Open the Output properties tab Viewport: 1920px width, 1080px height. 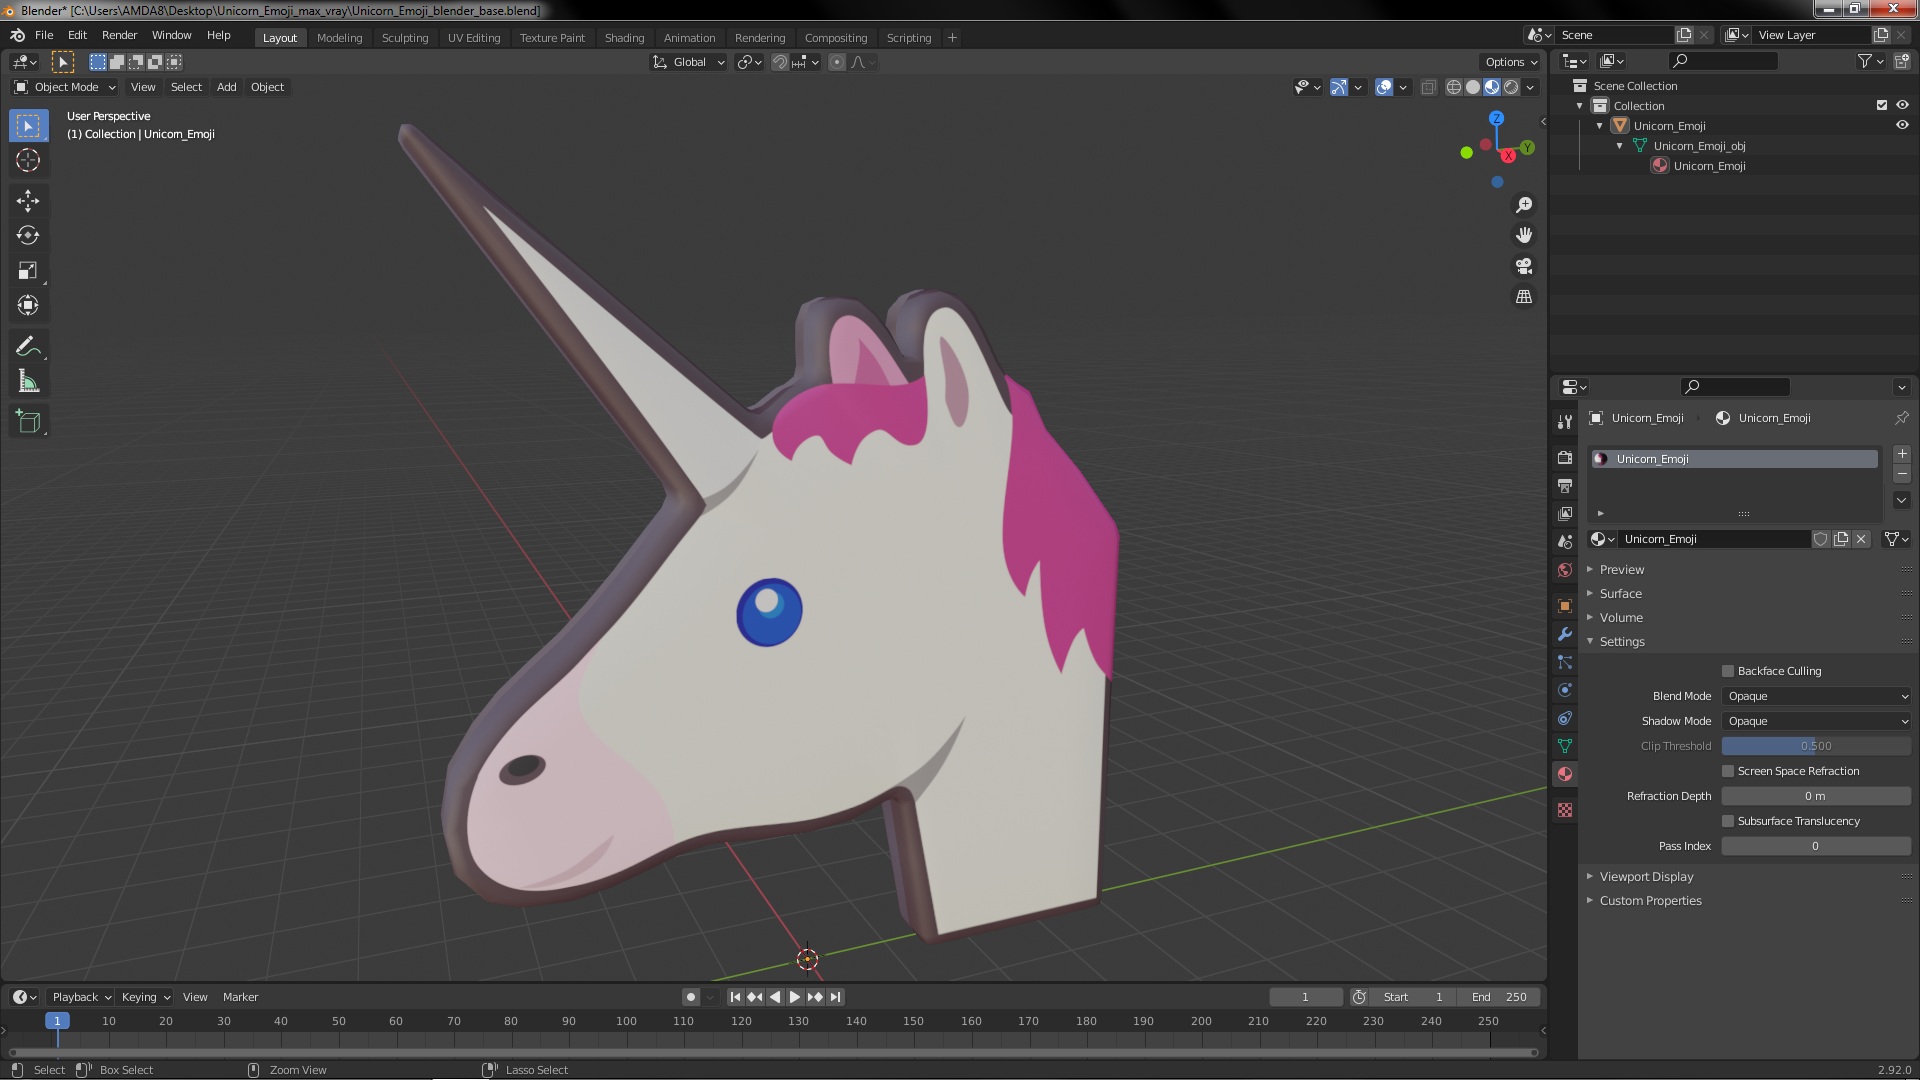coord(1565,485)
